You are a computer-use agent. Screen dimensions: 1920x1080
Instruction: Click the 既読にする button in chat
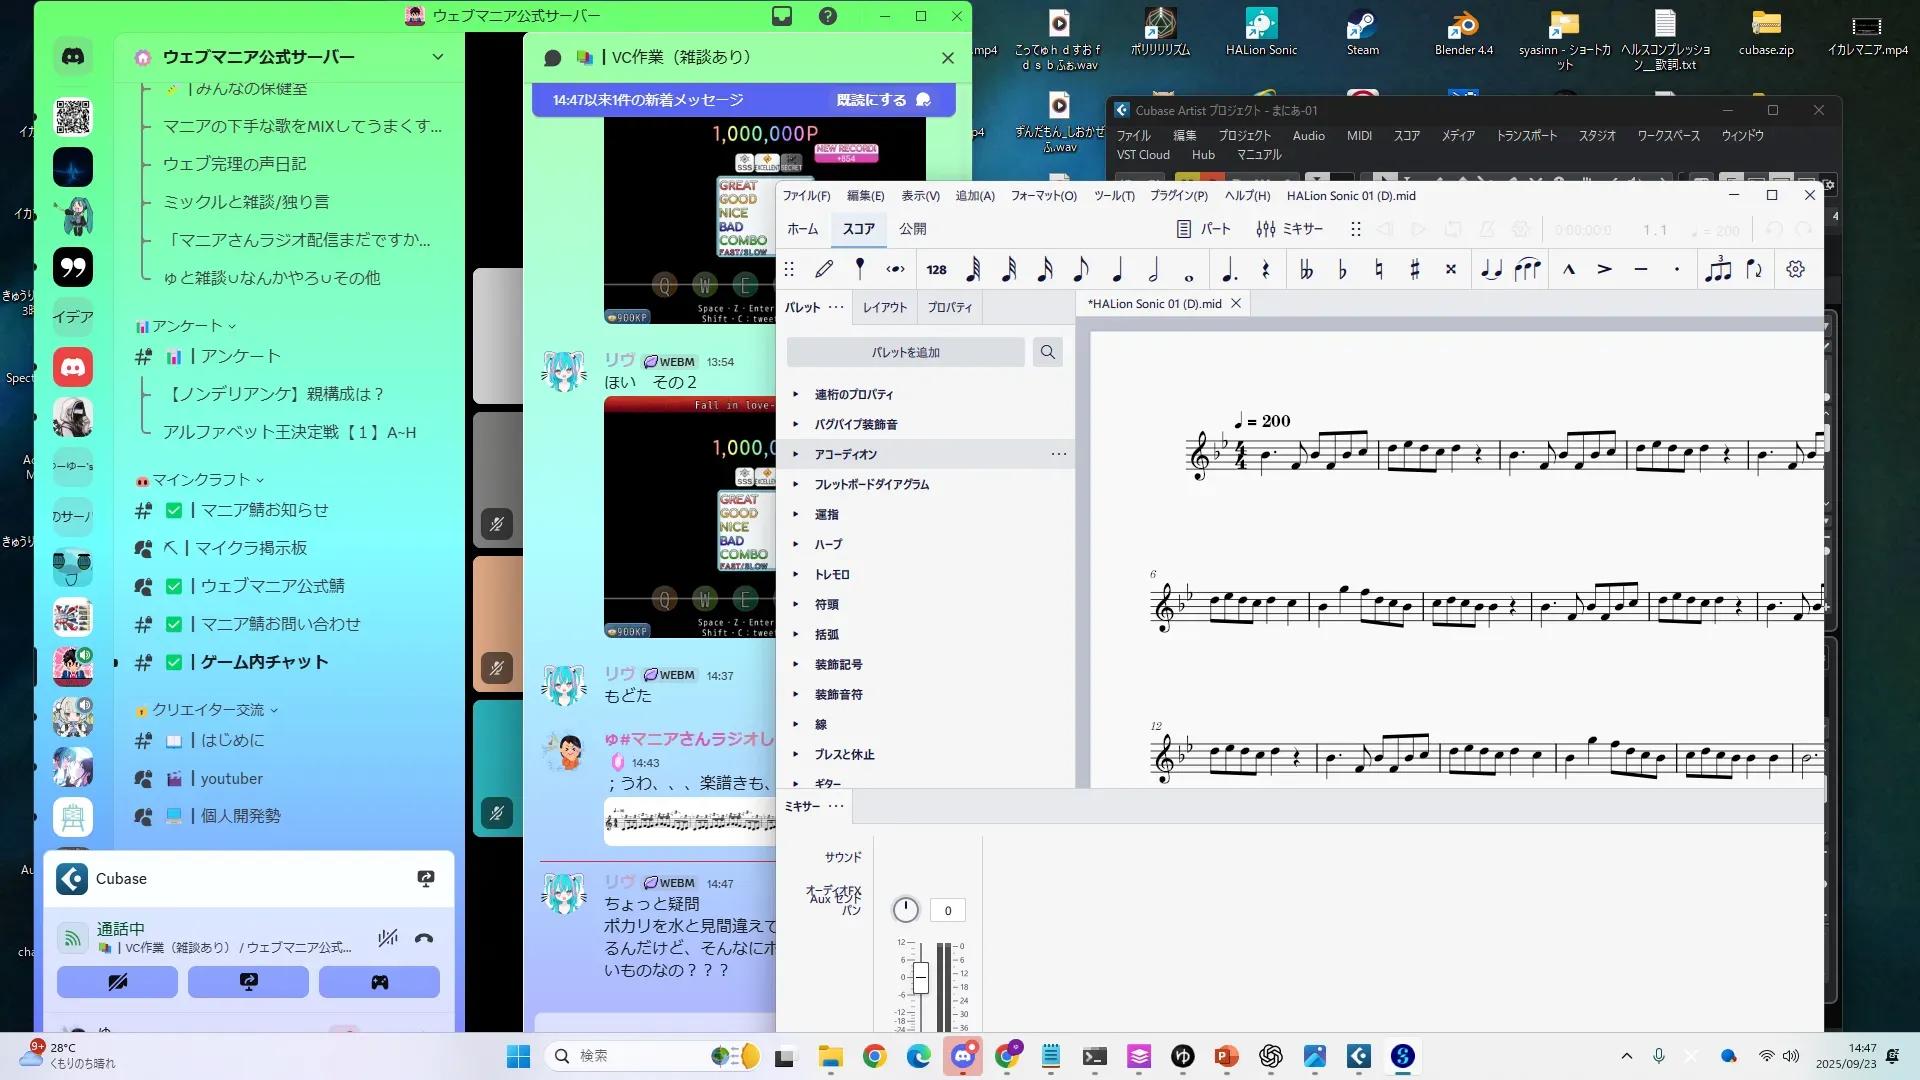pos(882,100)
